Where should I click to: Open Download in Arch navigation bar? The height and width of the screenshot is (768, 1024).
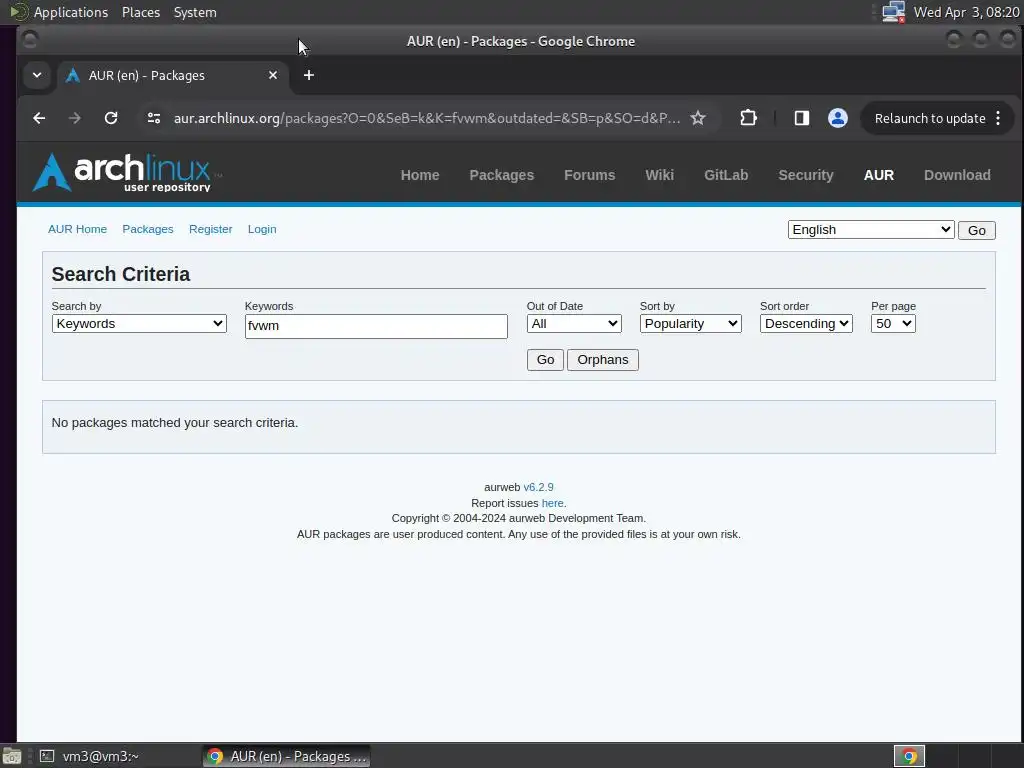[x=957, y=175]
